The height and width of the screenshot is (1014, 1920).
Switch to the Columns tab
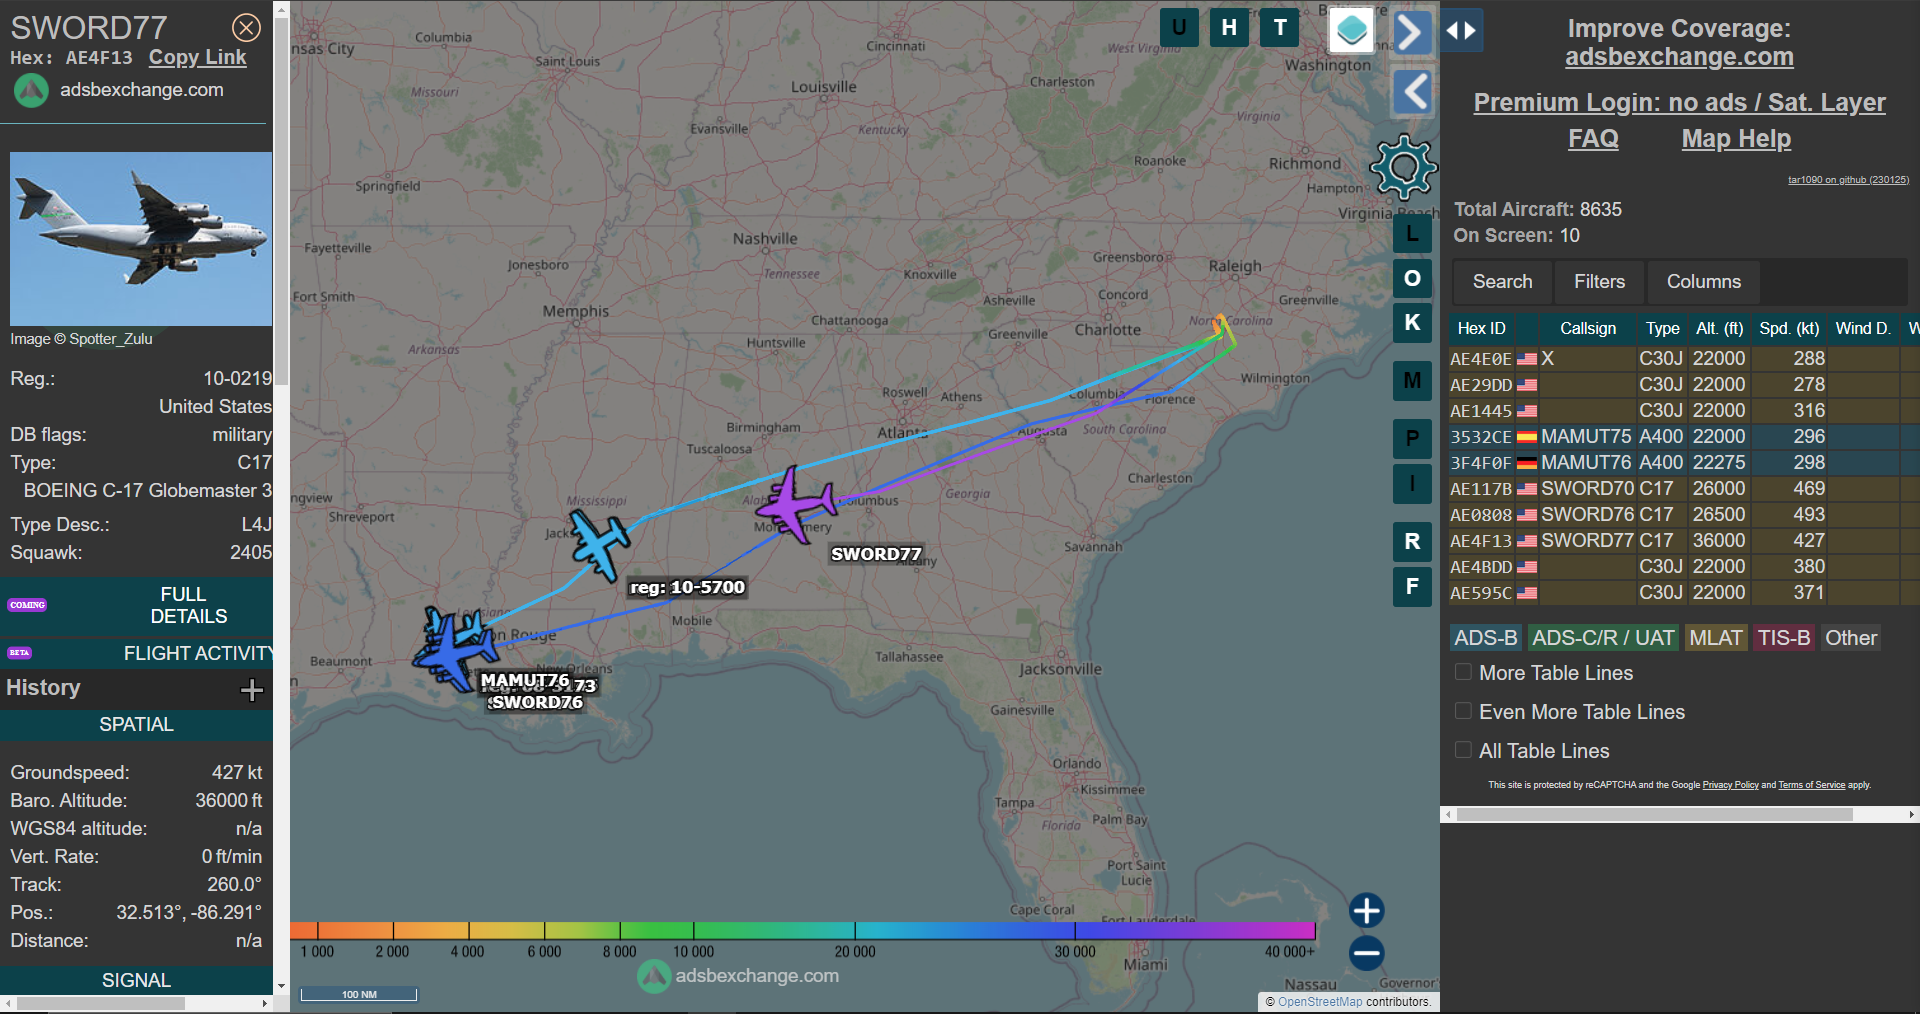[x=1703, y=282]
